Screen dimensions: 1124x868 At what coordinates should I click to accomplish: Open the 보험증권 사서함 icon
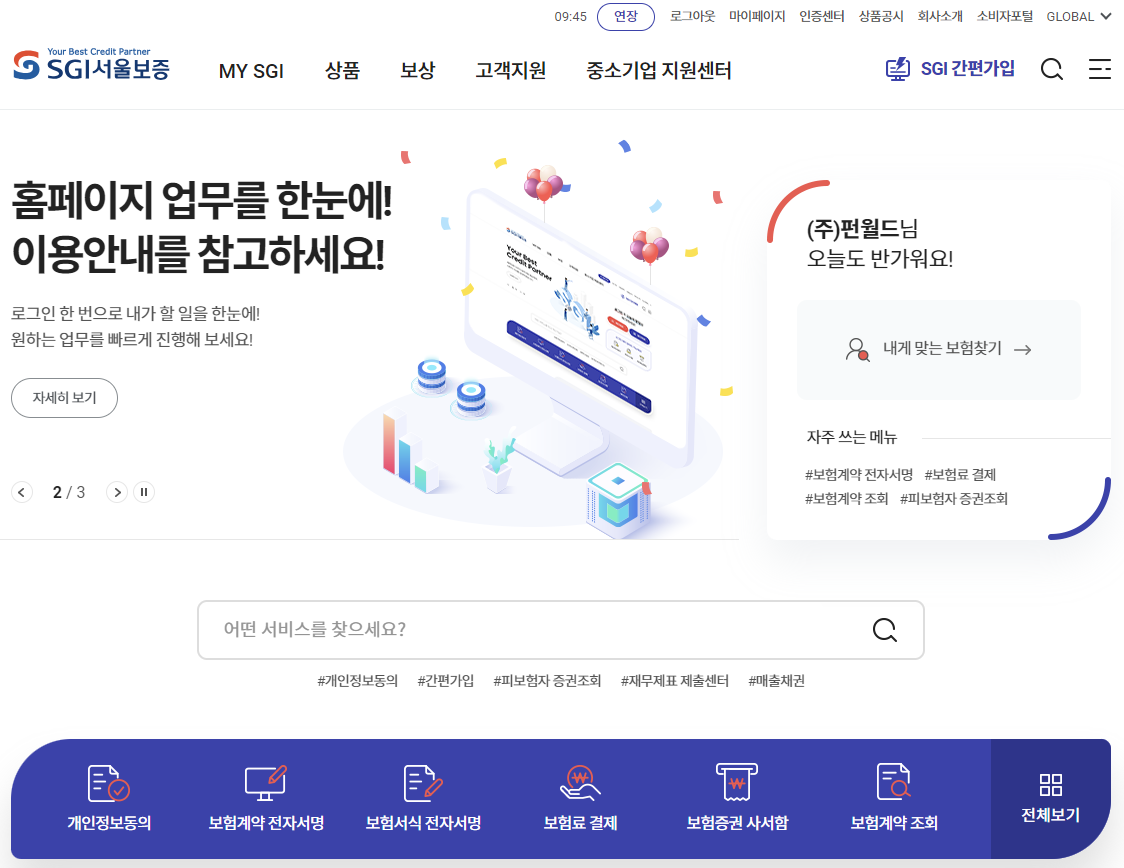point(737,782)
